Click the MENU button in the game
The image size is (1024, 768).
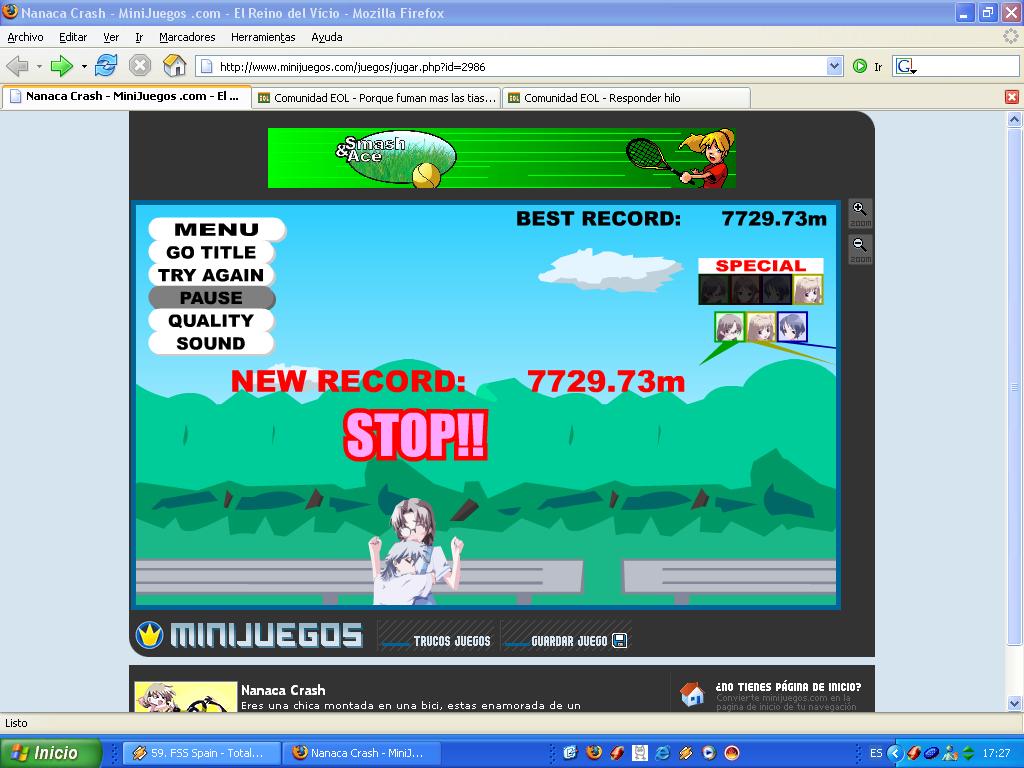click(217, 229)
